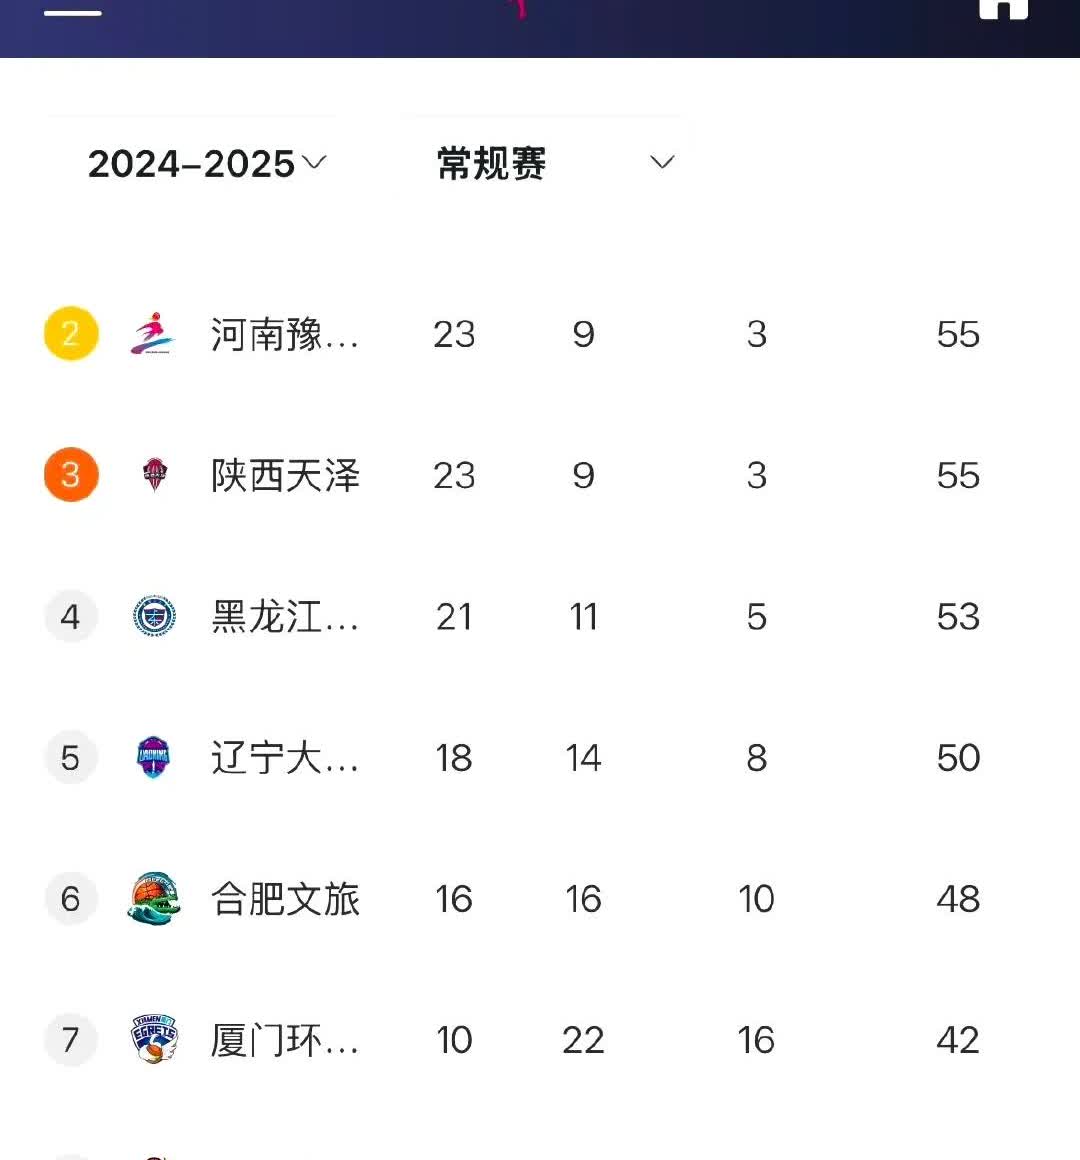The height and width of the screenshot is (1160, 1080).
Task: Expand the 常规赛 stage dropdown arrow
Action: tap(662, 163)
